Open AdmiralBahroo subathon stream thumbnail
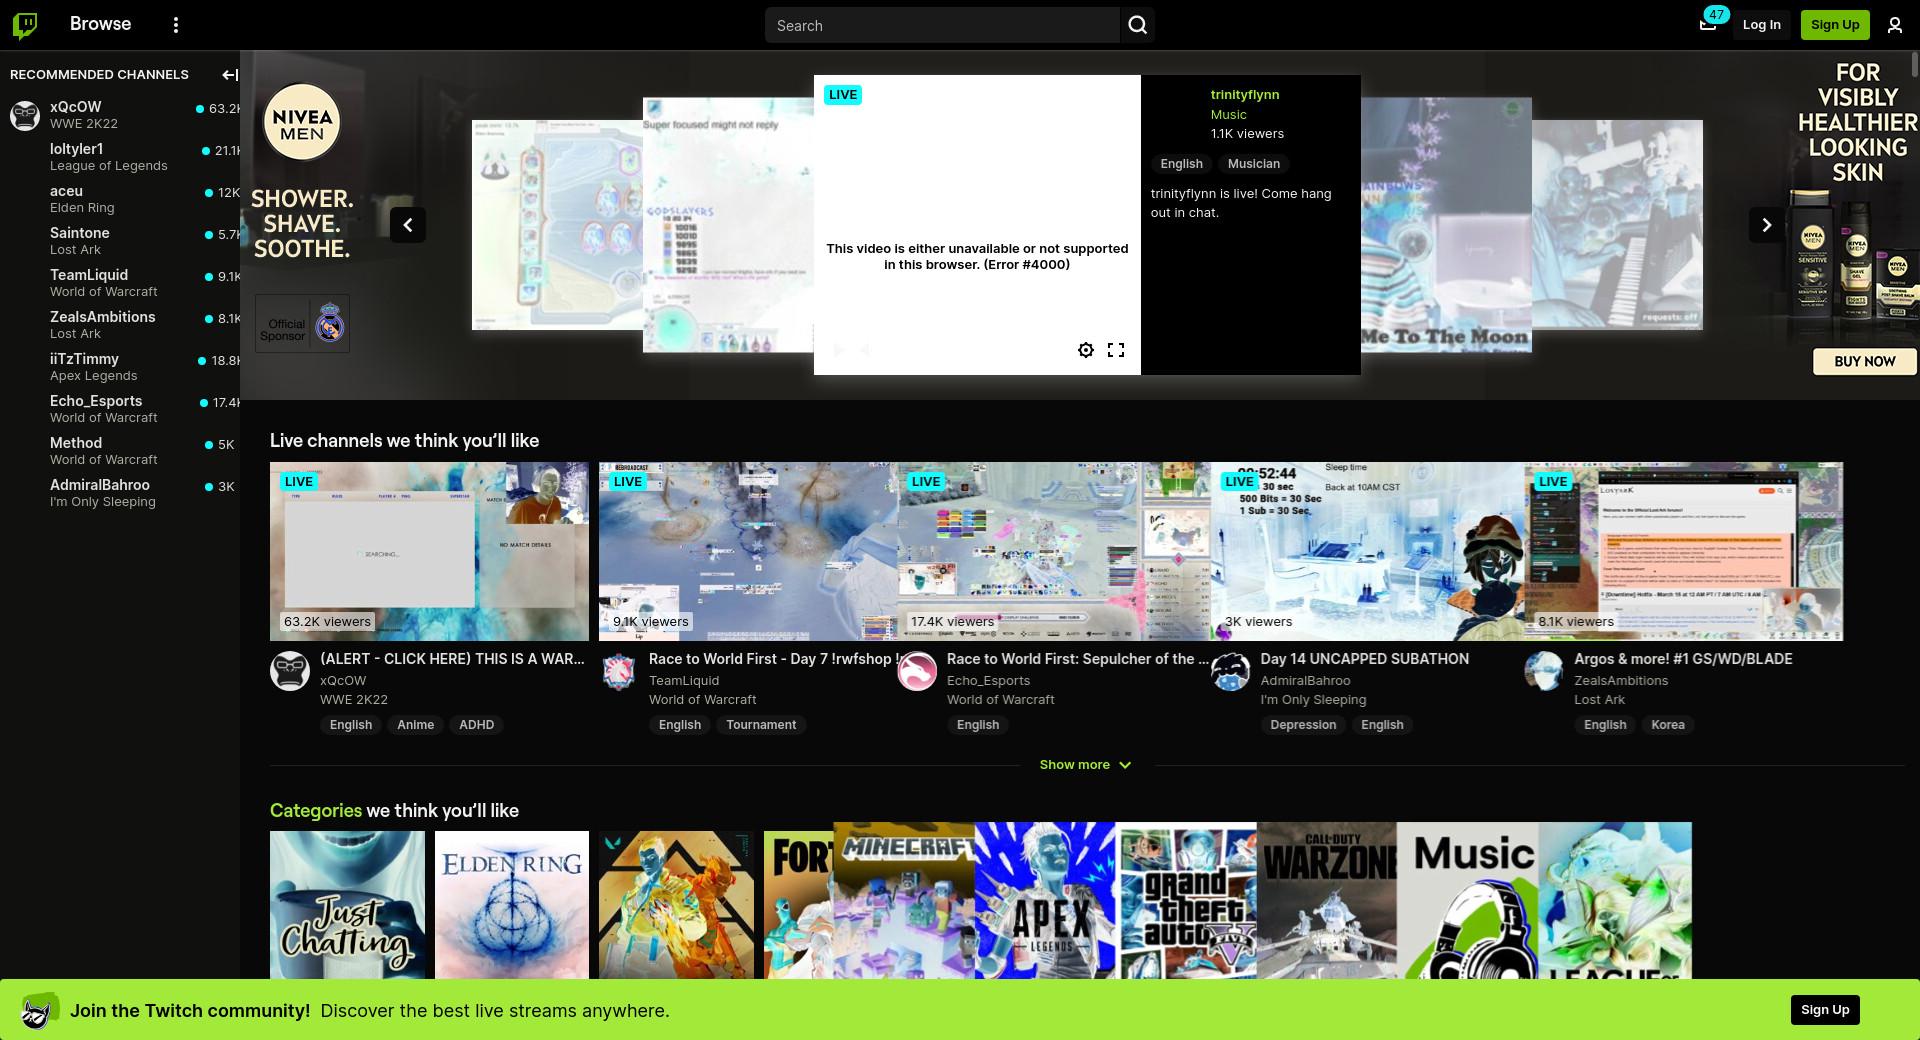1920x1040 pixels. coord(1367,551)
